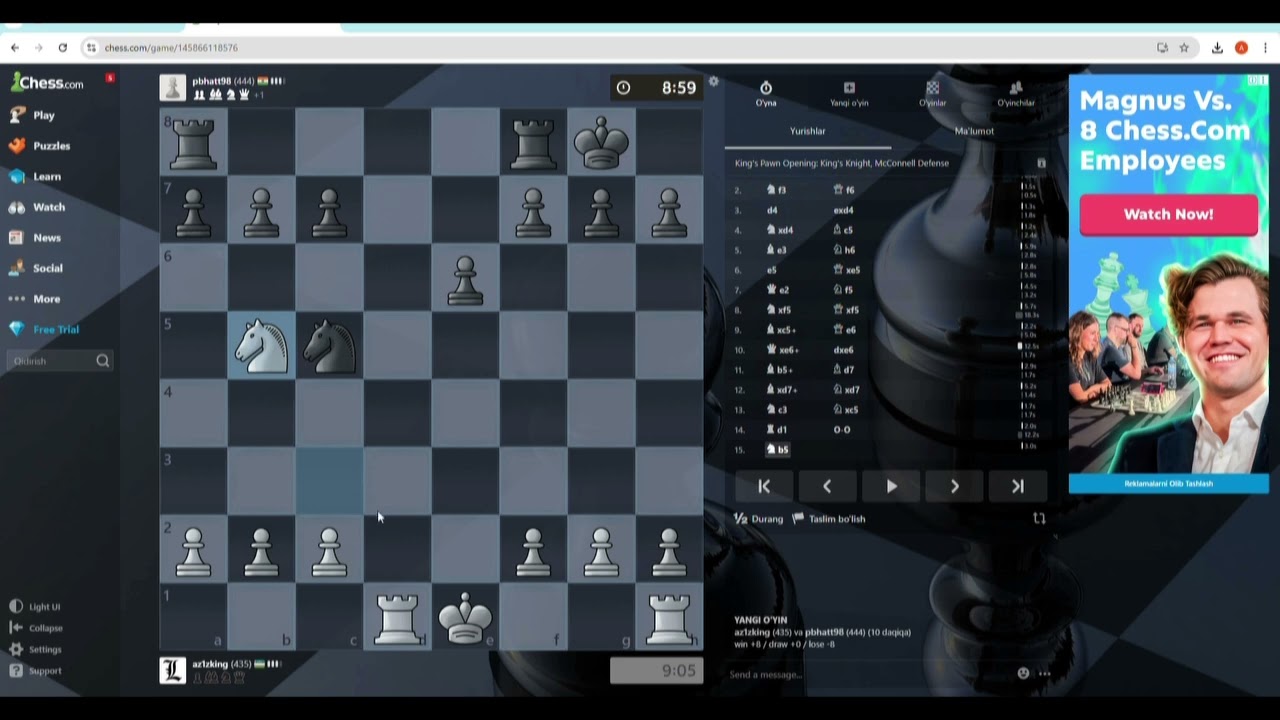Click the Free Trial diamond link
This screenshot has width=1280, height=720.
(x=44, y=329)
